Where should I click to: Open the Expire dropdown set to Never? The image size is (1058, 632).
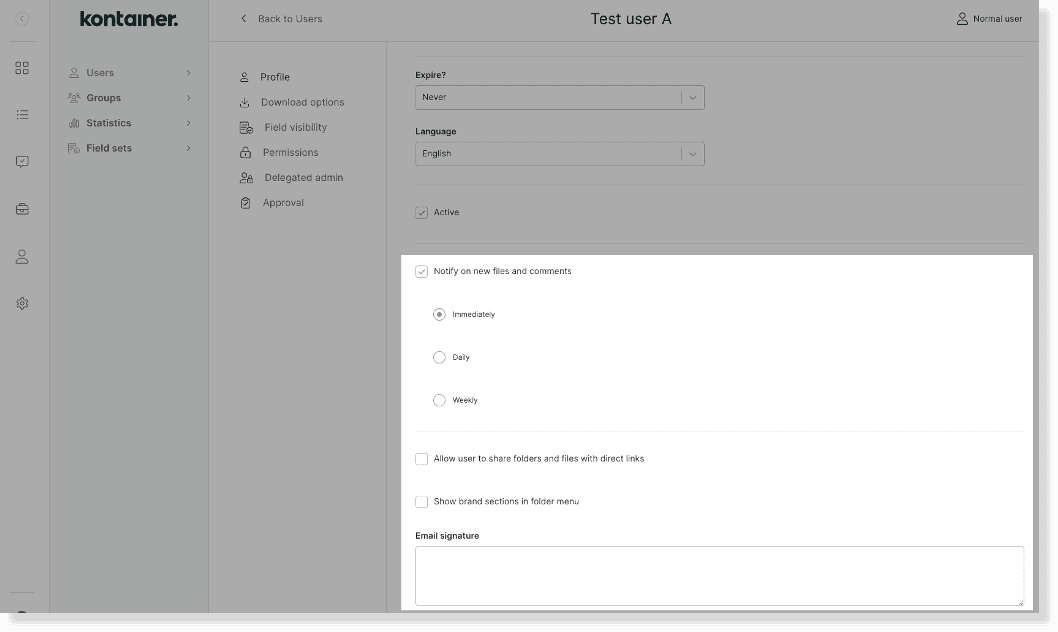pyautogui.click(x=559, y=97)
